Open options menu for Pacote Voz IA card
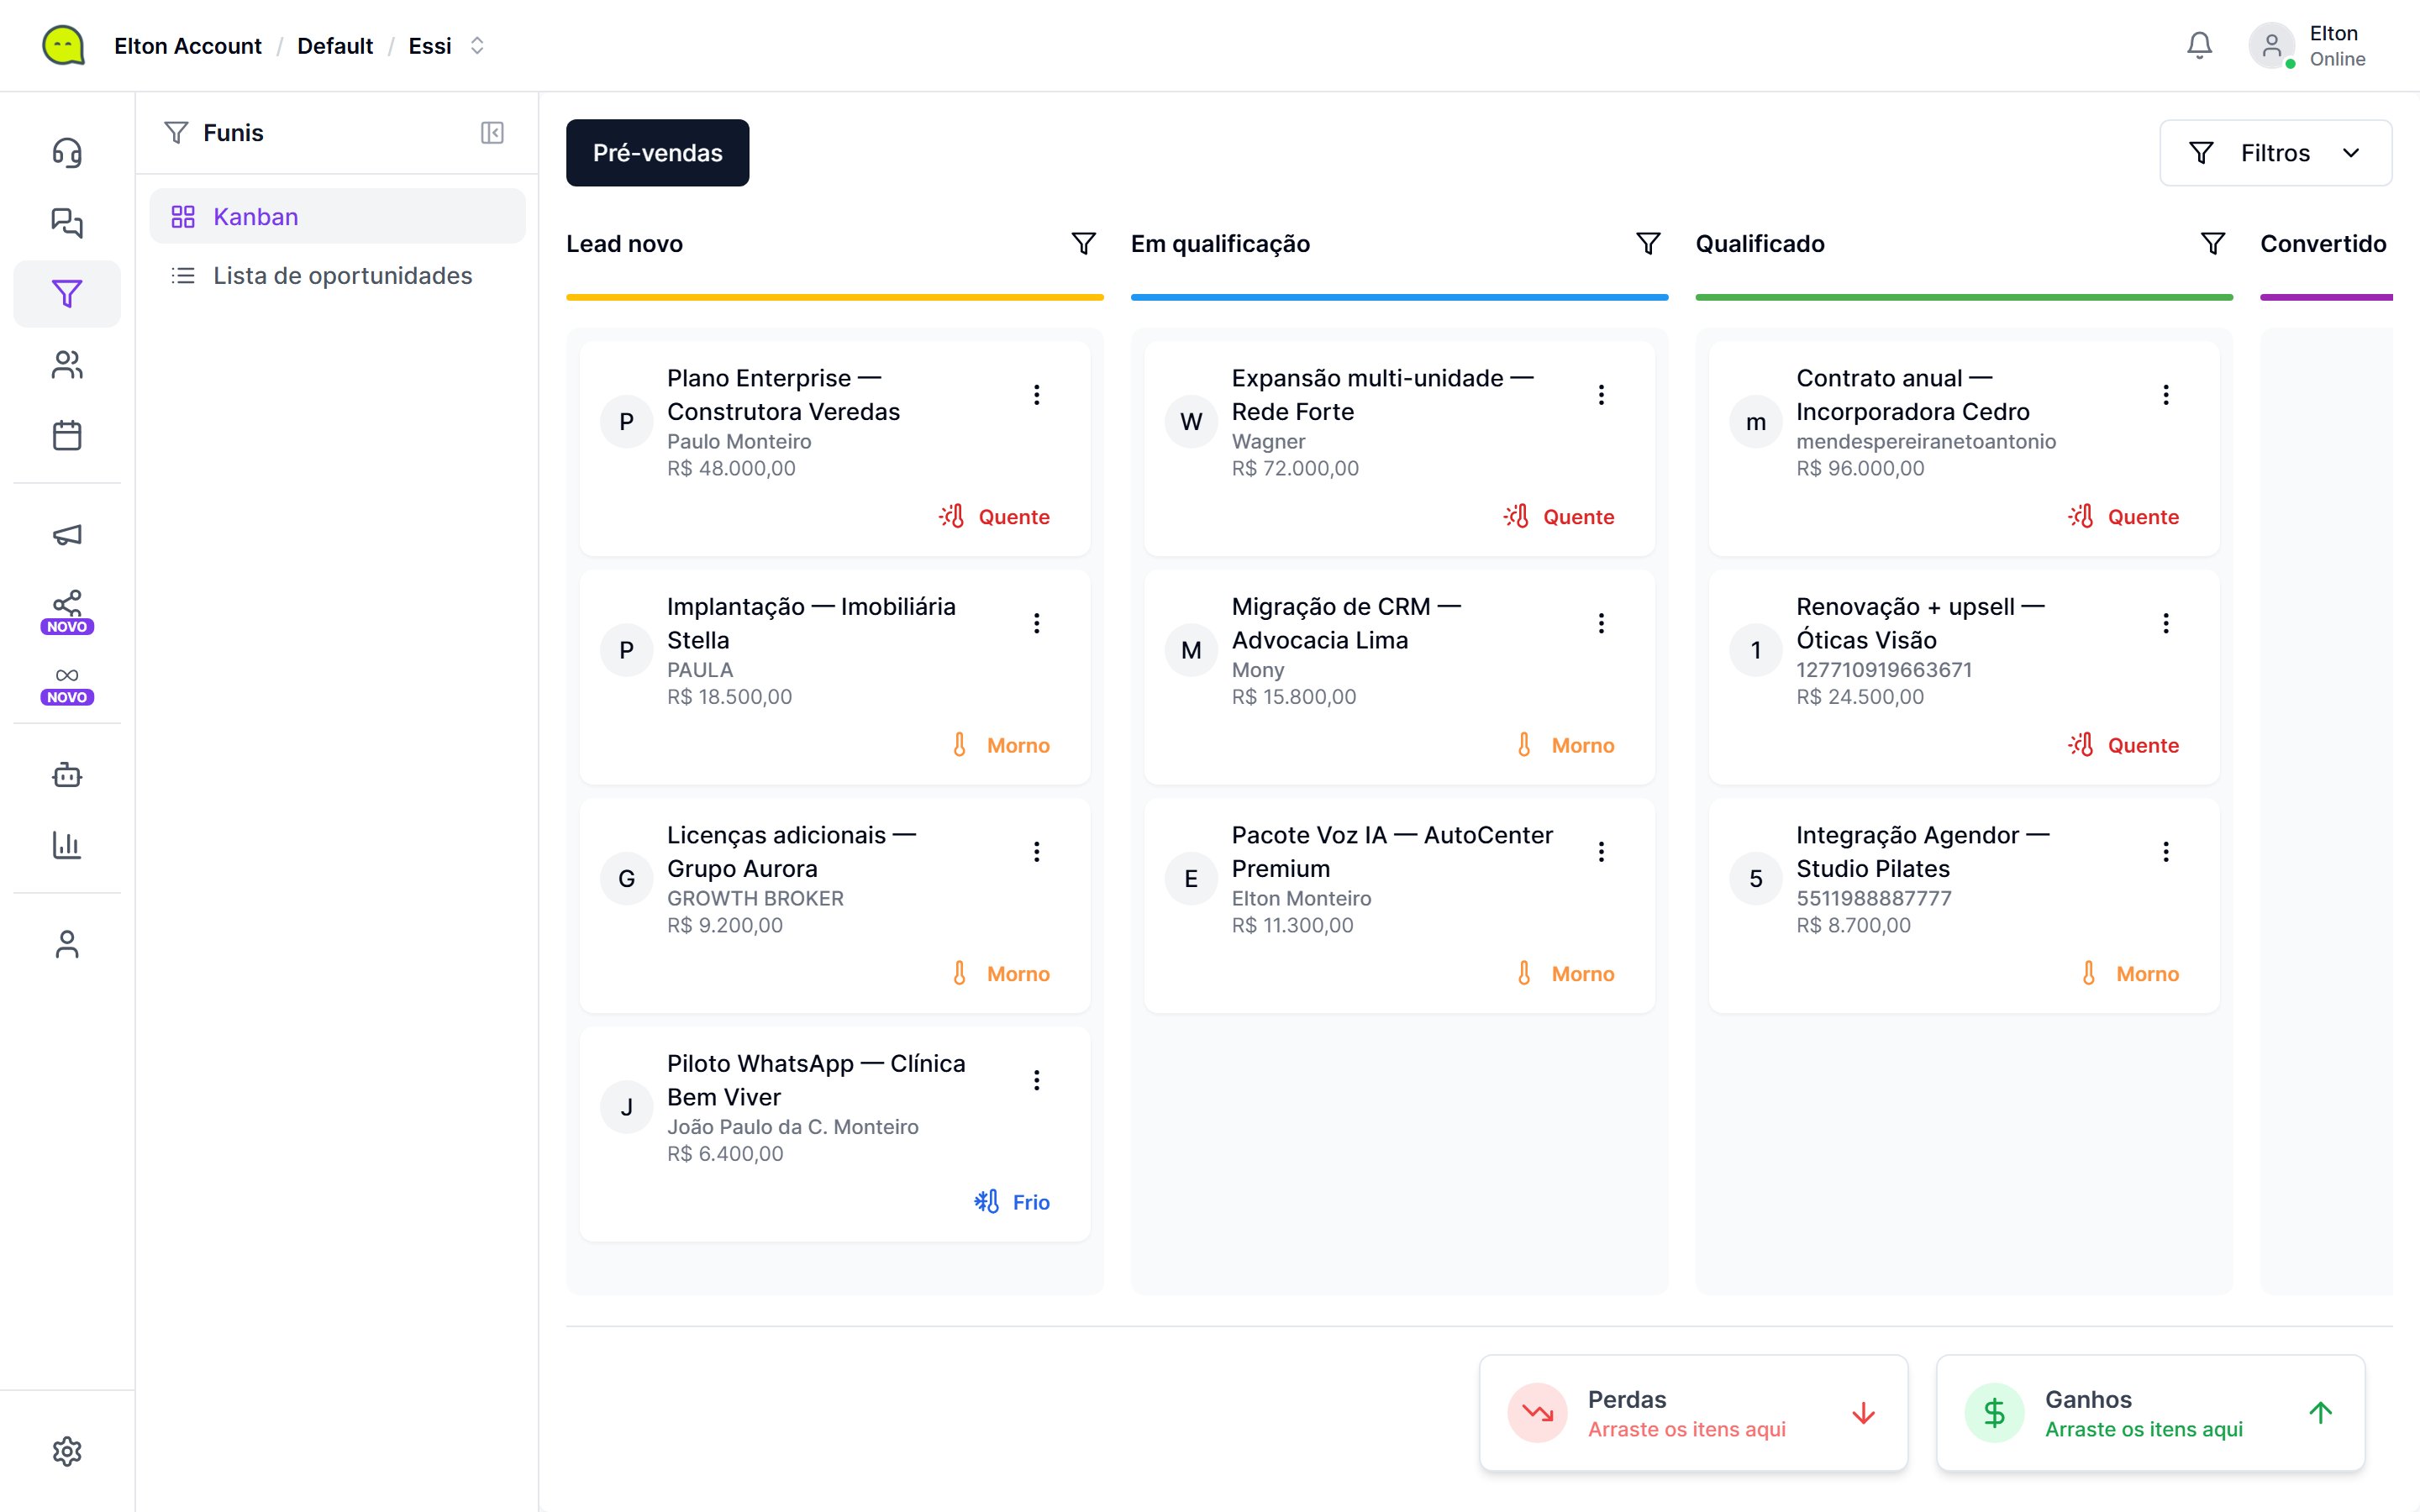The height and width of the screenshot is (1512, 2420). pyautogui.click(x=1601, y=852)
